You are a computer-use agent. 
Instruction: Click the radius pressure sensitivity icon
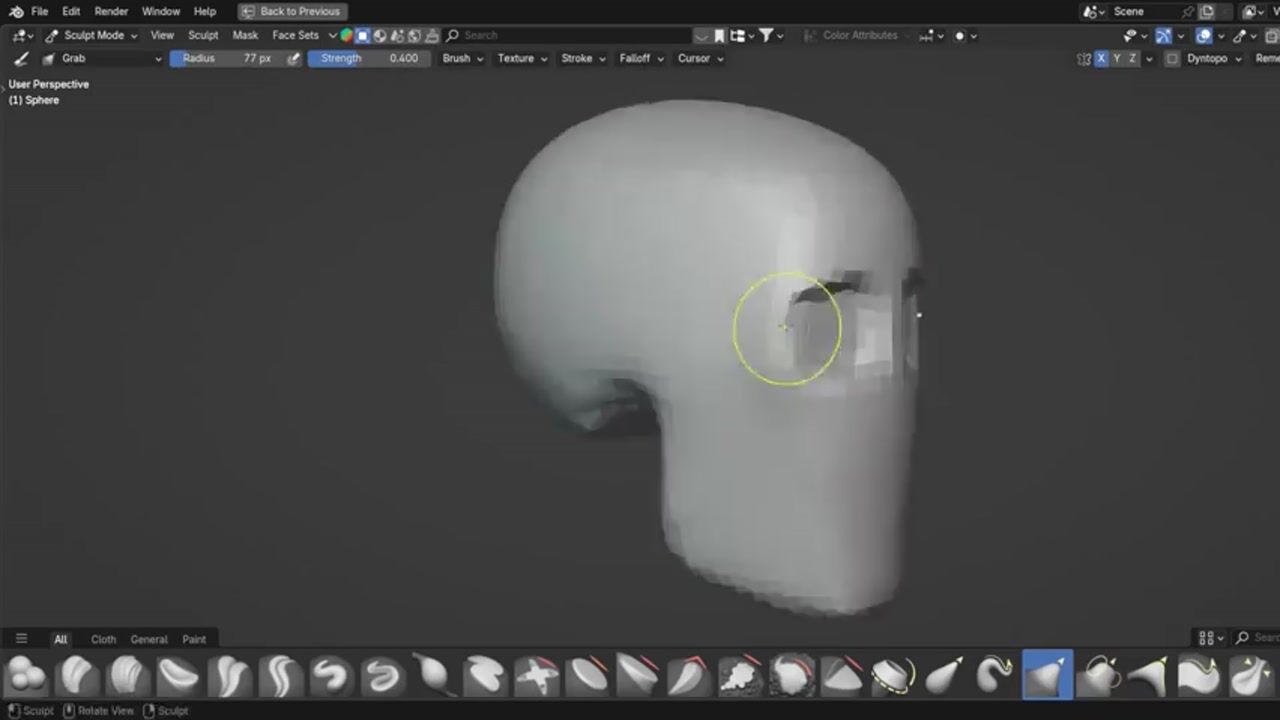[293, 58]
